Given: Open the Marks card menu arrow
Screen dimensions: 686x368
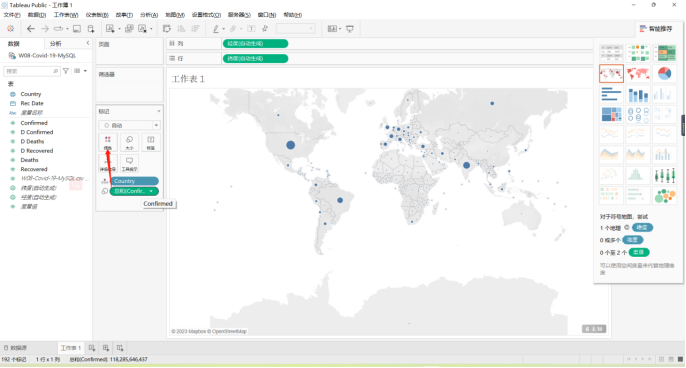Looking at the screenshot, I should [x=158, y=112].
